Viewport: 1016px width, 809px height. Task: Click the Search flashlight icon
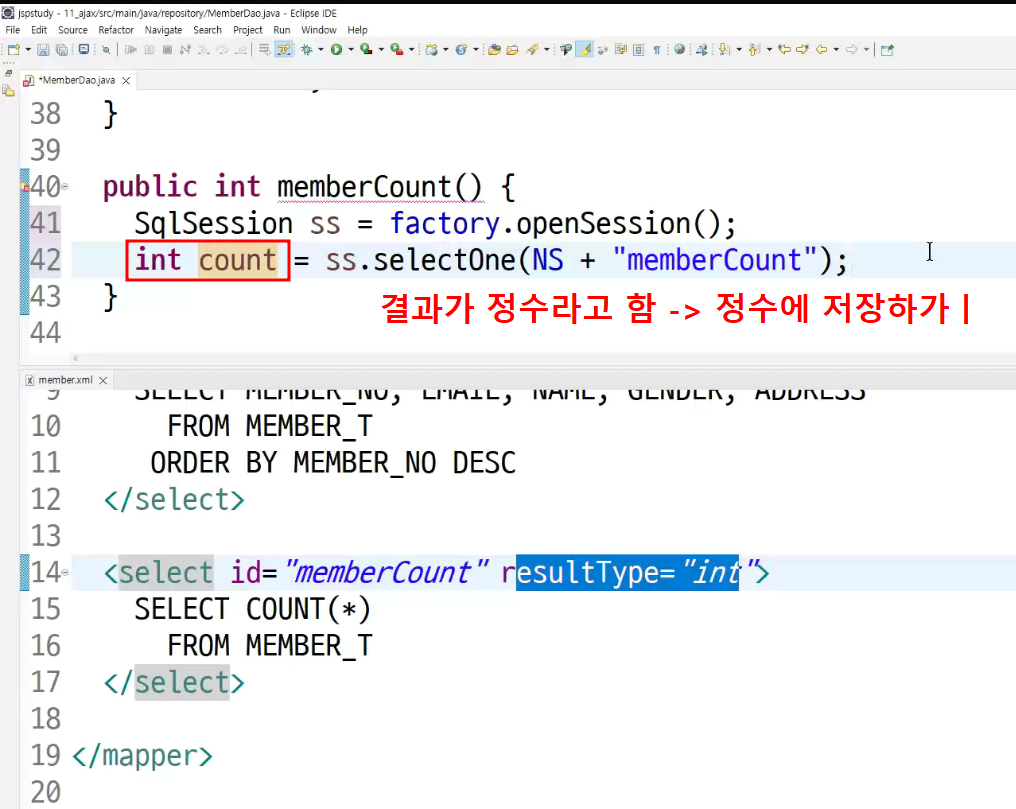(532, 49)
